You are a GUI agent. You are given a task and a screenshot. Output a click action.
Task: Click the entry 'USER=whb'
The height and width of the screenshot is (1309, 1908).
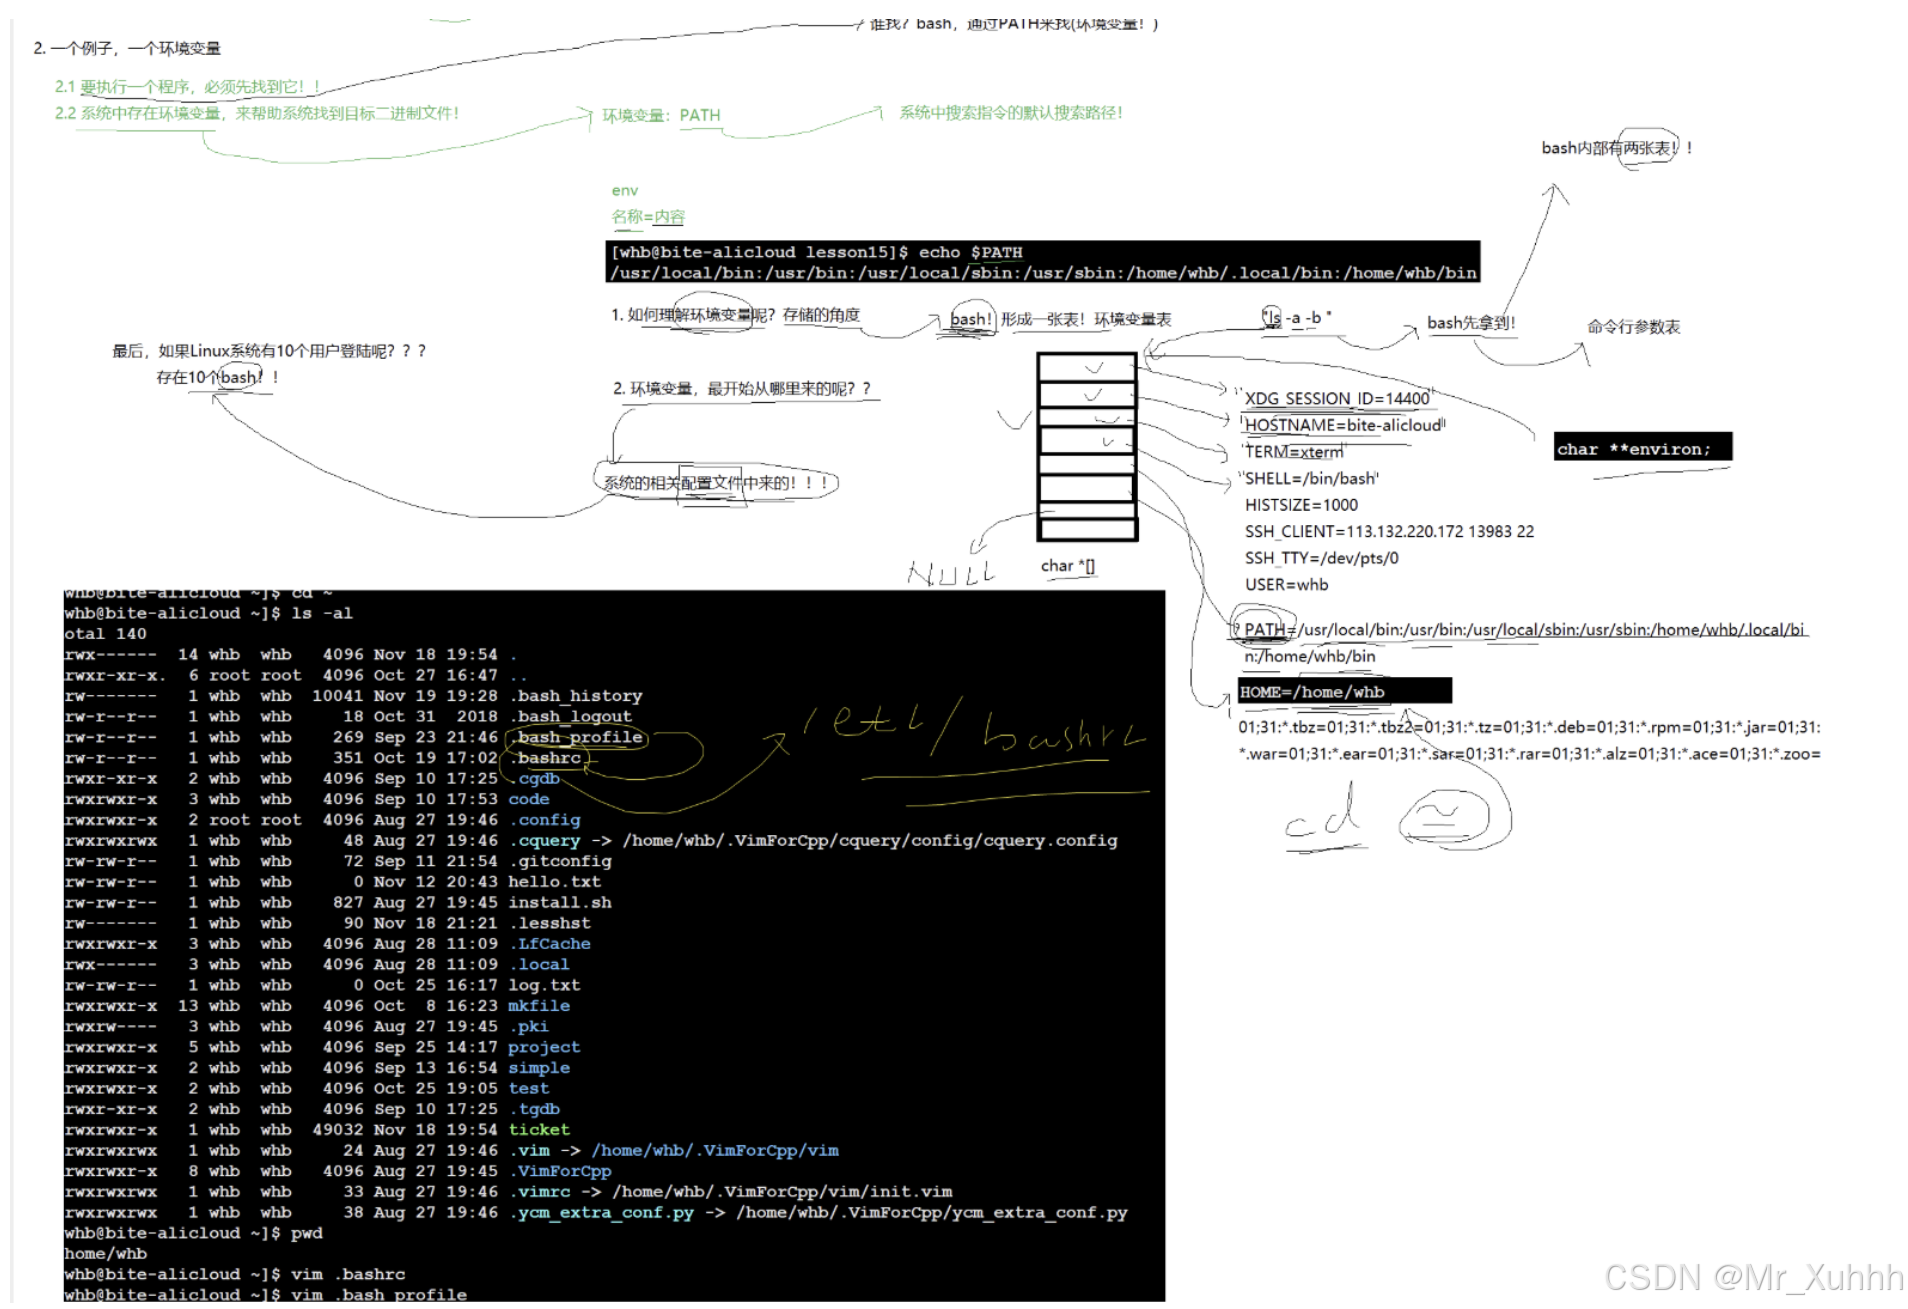click(1286, 584)
